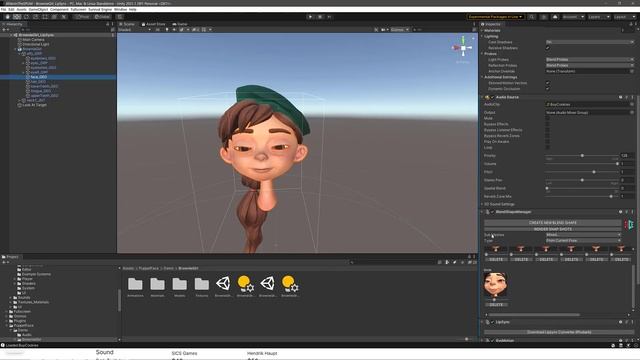Toggle Bypass Effects checkbox

547,124
